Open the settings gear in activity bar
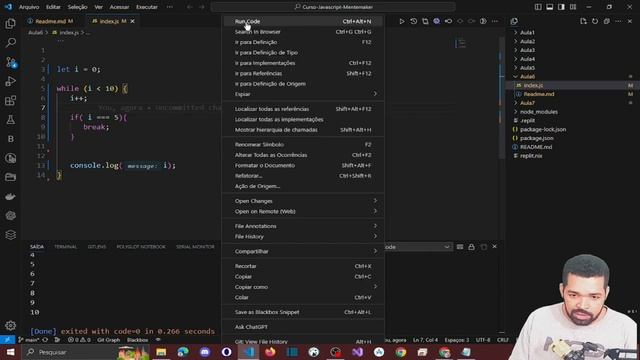Image resolution: width=640 pixels, height=360 pixels. [11, 325]
